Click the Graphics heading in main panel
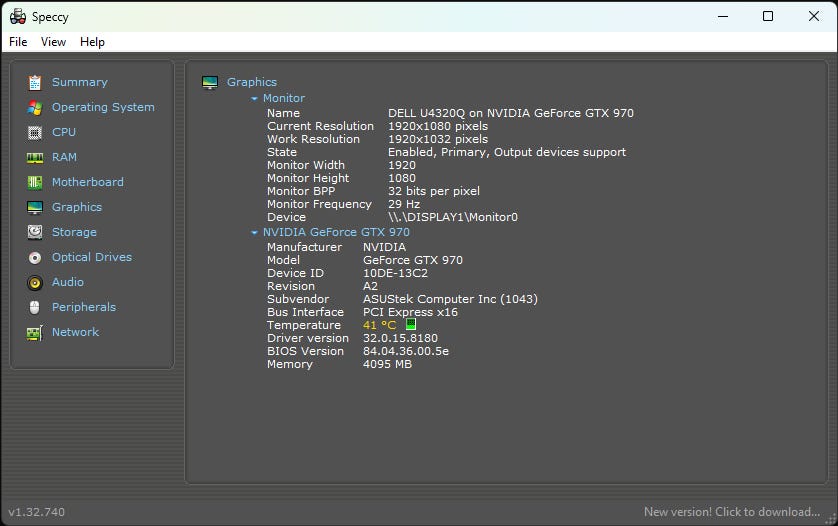This screenshot has width=838, height=526. (252, 82)
